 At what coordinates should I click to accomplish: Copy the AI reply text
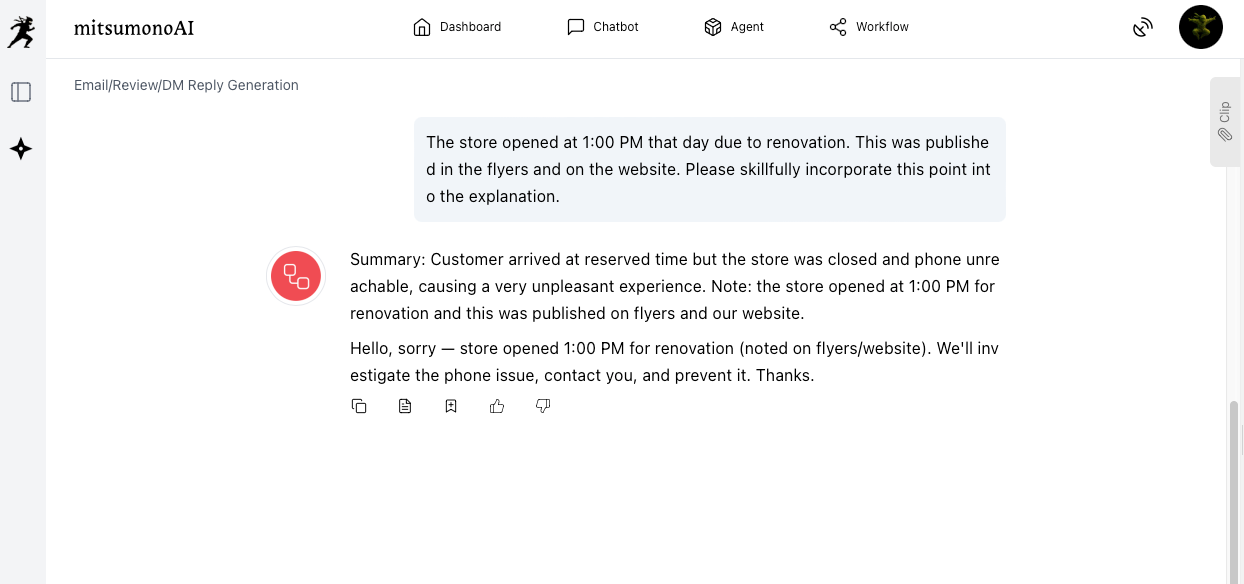tap(359, 406)
